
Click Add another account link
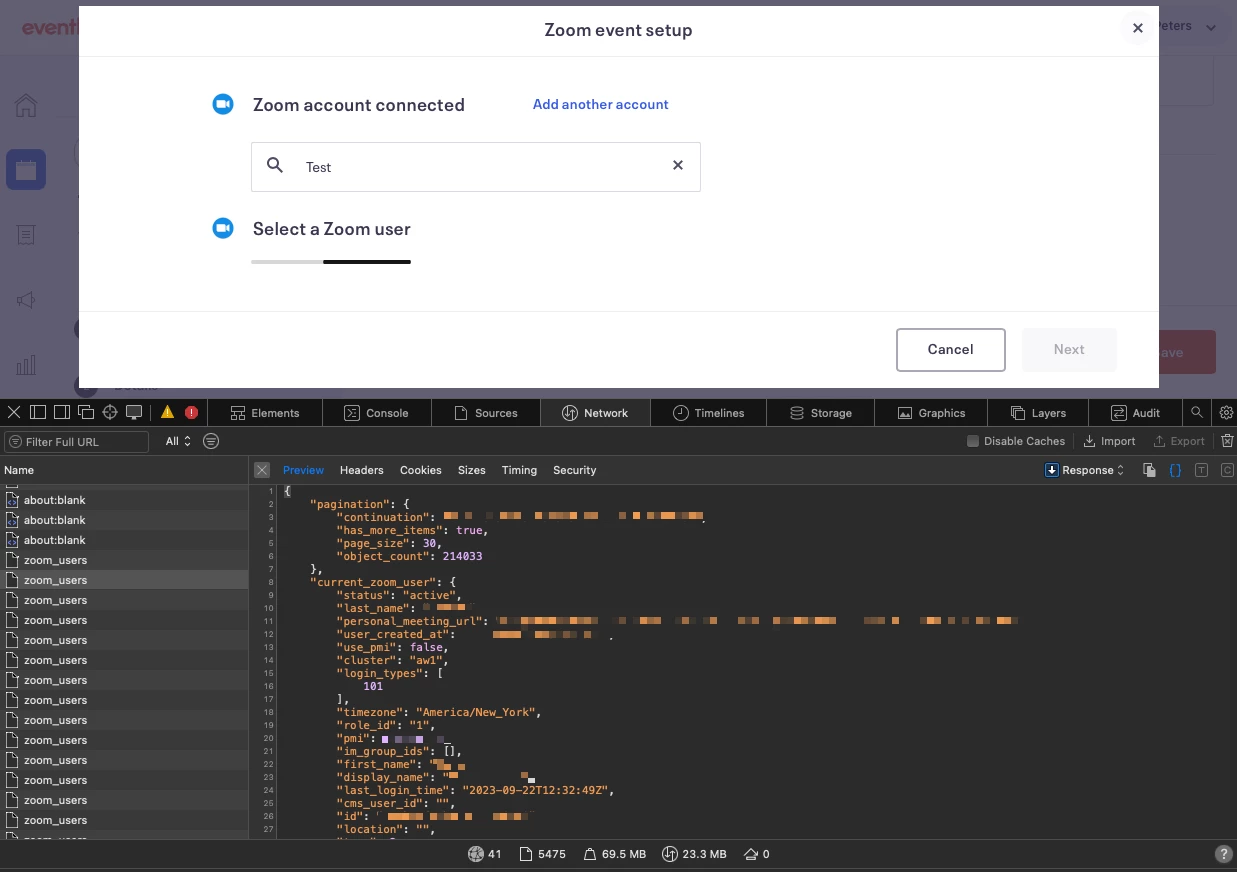point(600,104)
